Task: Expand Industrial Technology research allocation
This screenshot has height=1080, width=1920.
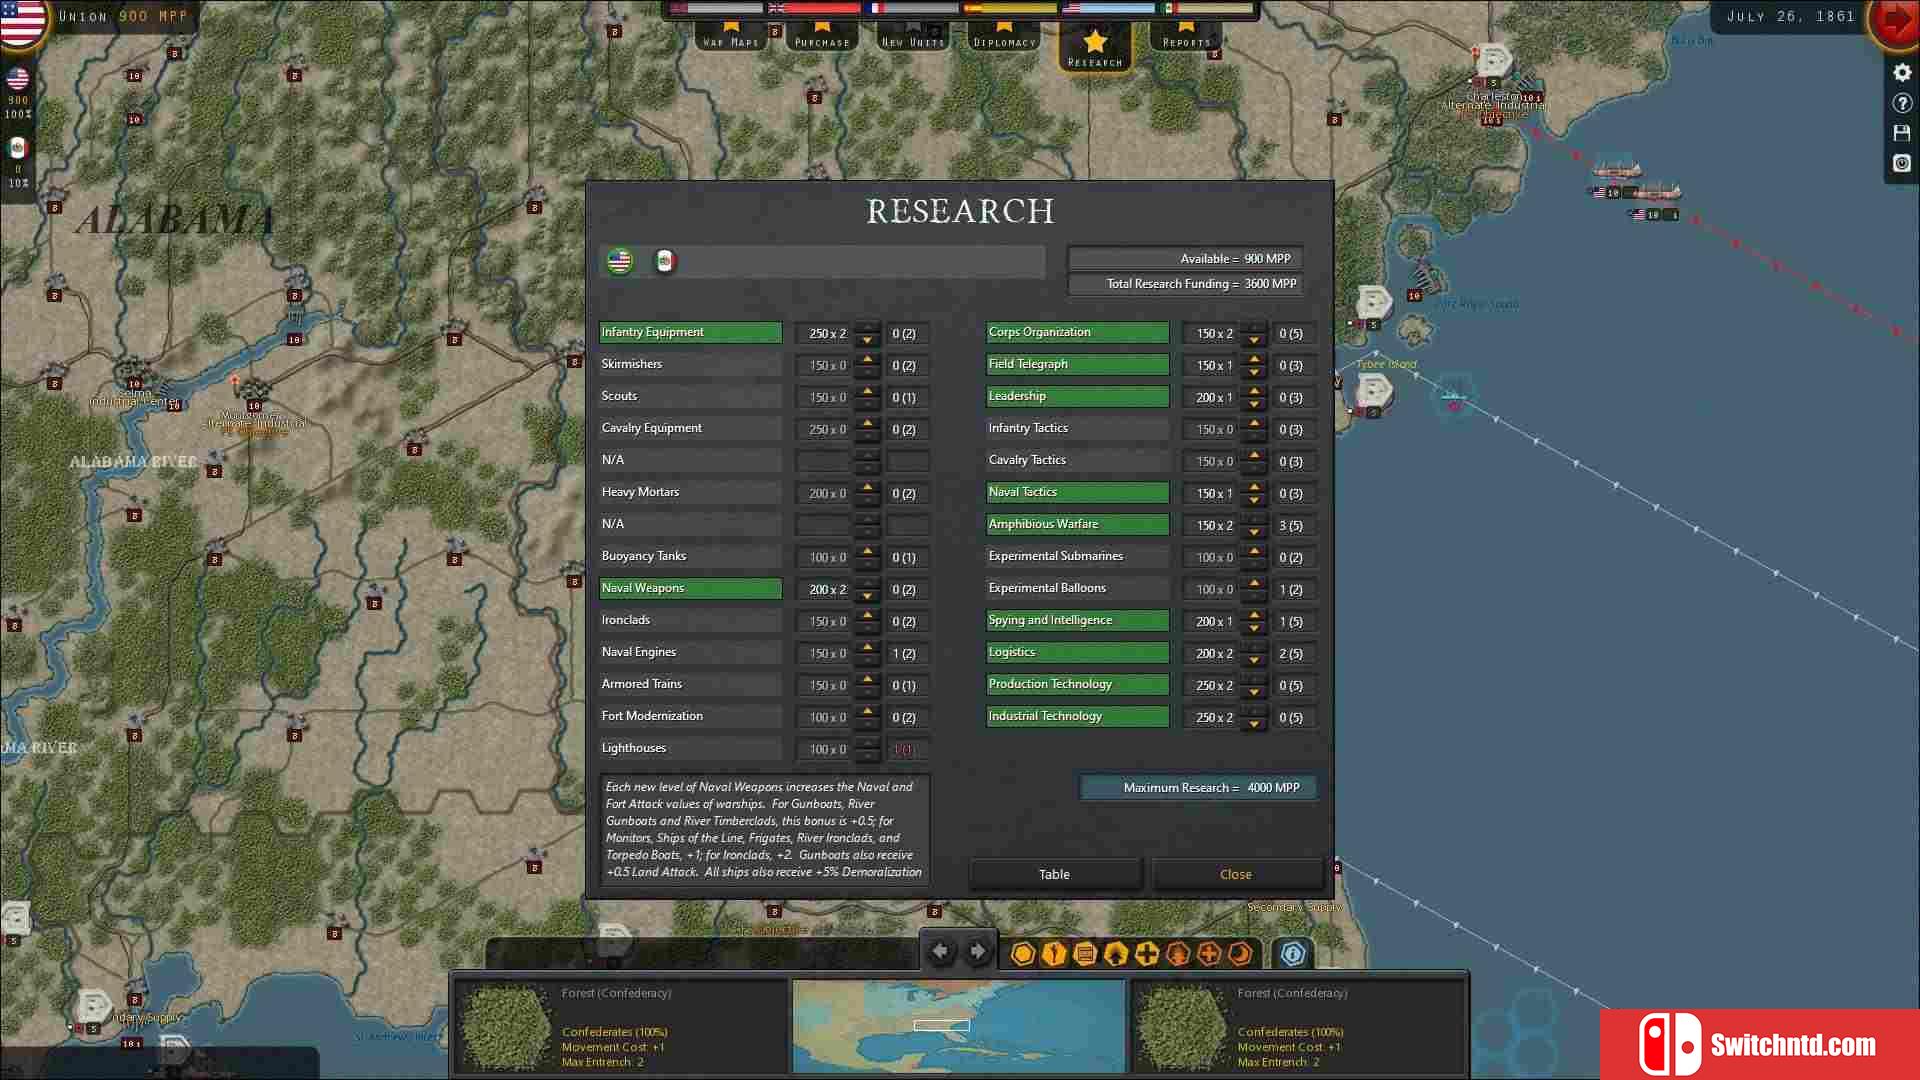Action: point(1253,711)
